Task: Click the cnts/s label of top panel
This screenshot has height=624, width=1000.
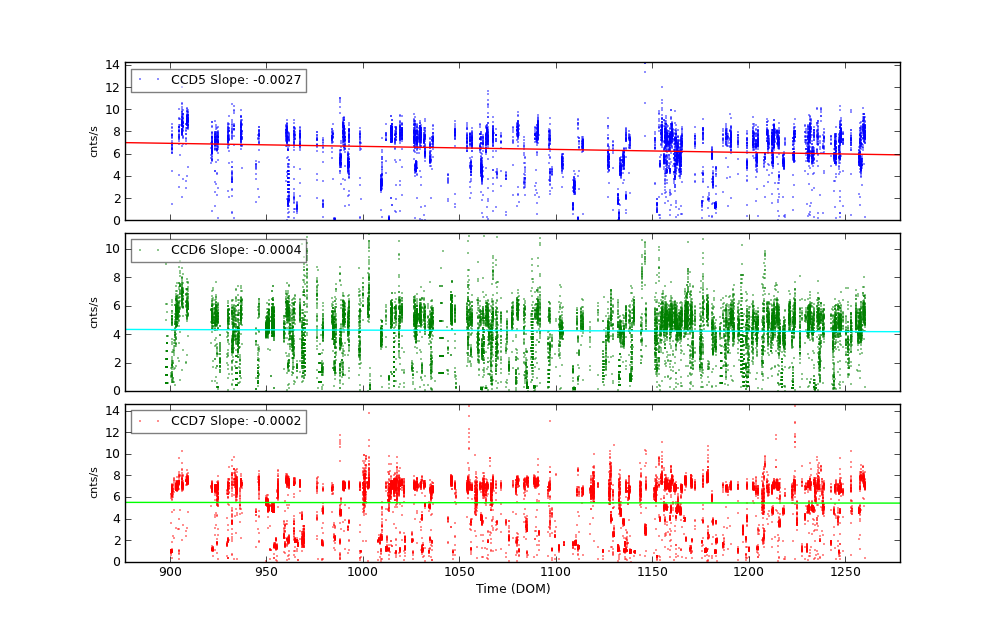Action: click(94, 142)
